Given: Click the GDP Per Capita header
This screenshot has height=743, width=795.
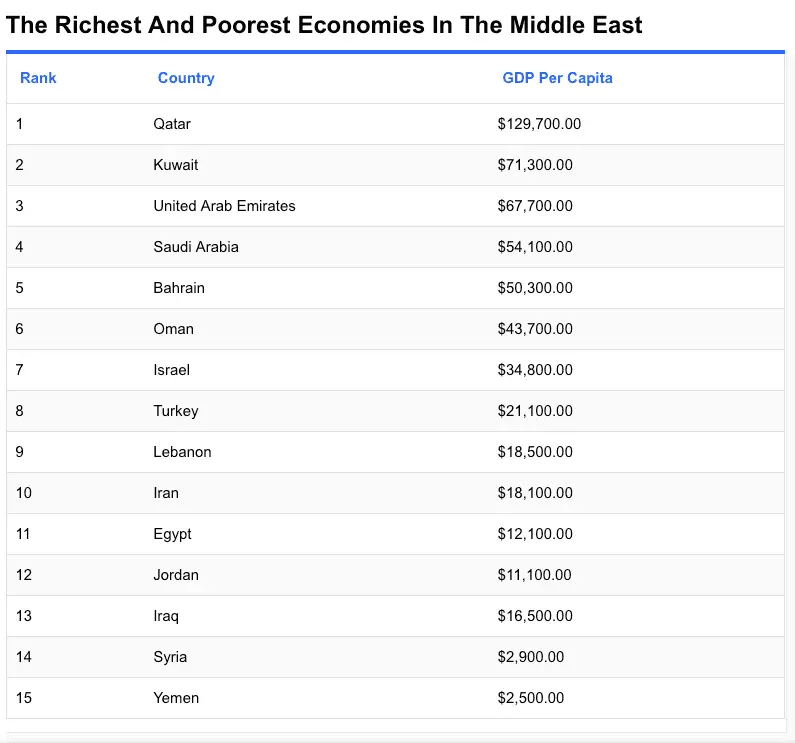Looking at the screenshot, I should point(557,78).
